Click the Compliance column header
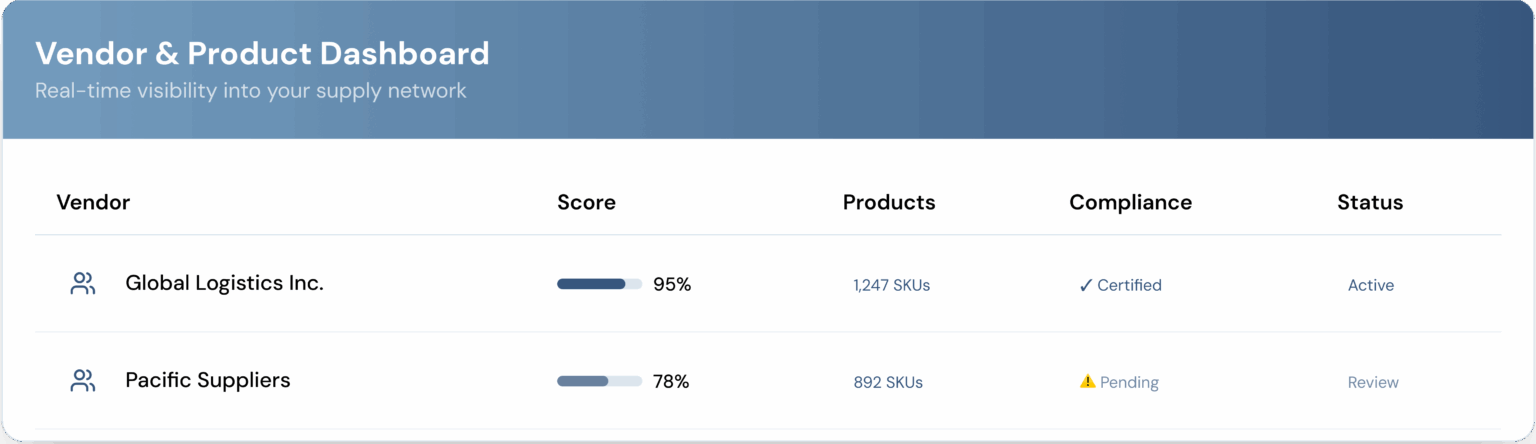The width and height of the screenshot is (1536, 444). click(x=1130, y=202)
